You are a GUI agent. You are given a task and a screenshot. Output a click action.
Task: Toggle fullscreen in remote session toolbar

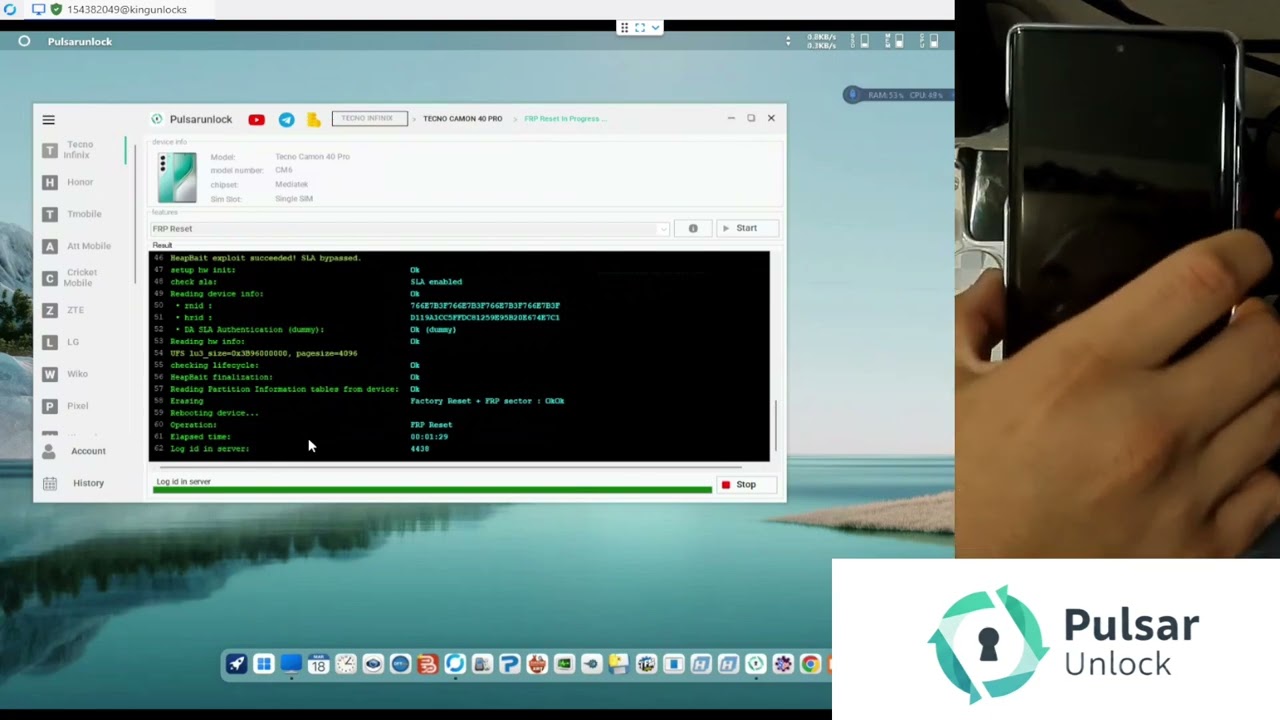coord(640,27)
